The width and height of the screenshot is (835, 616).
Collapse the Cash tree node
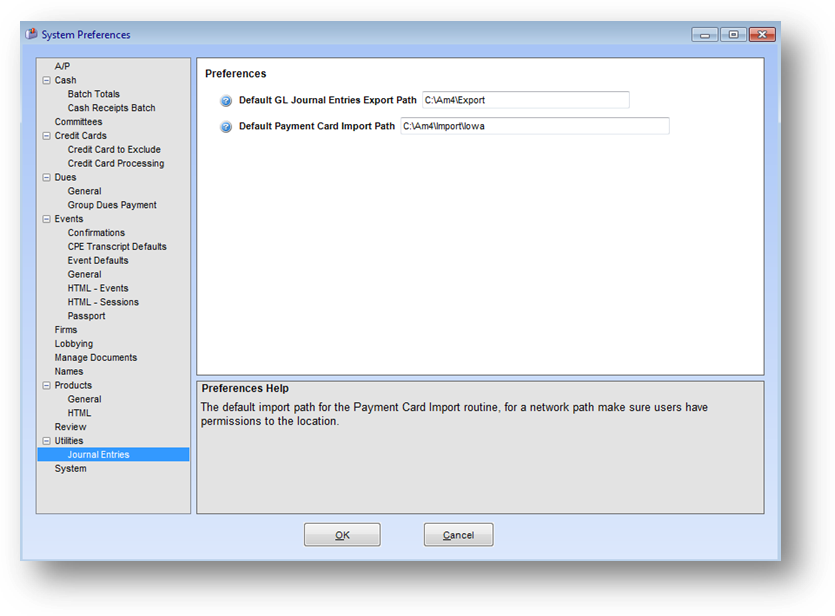[x=46, y=80]
